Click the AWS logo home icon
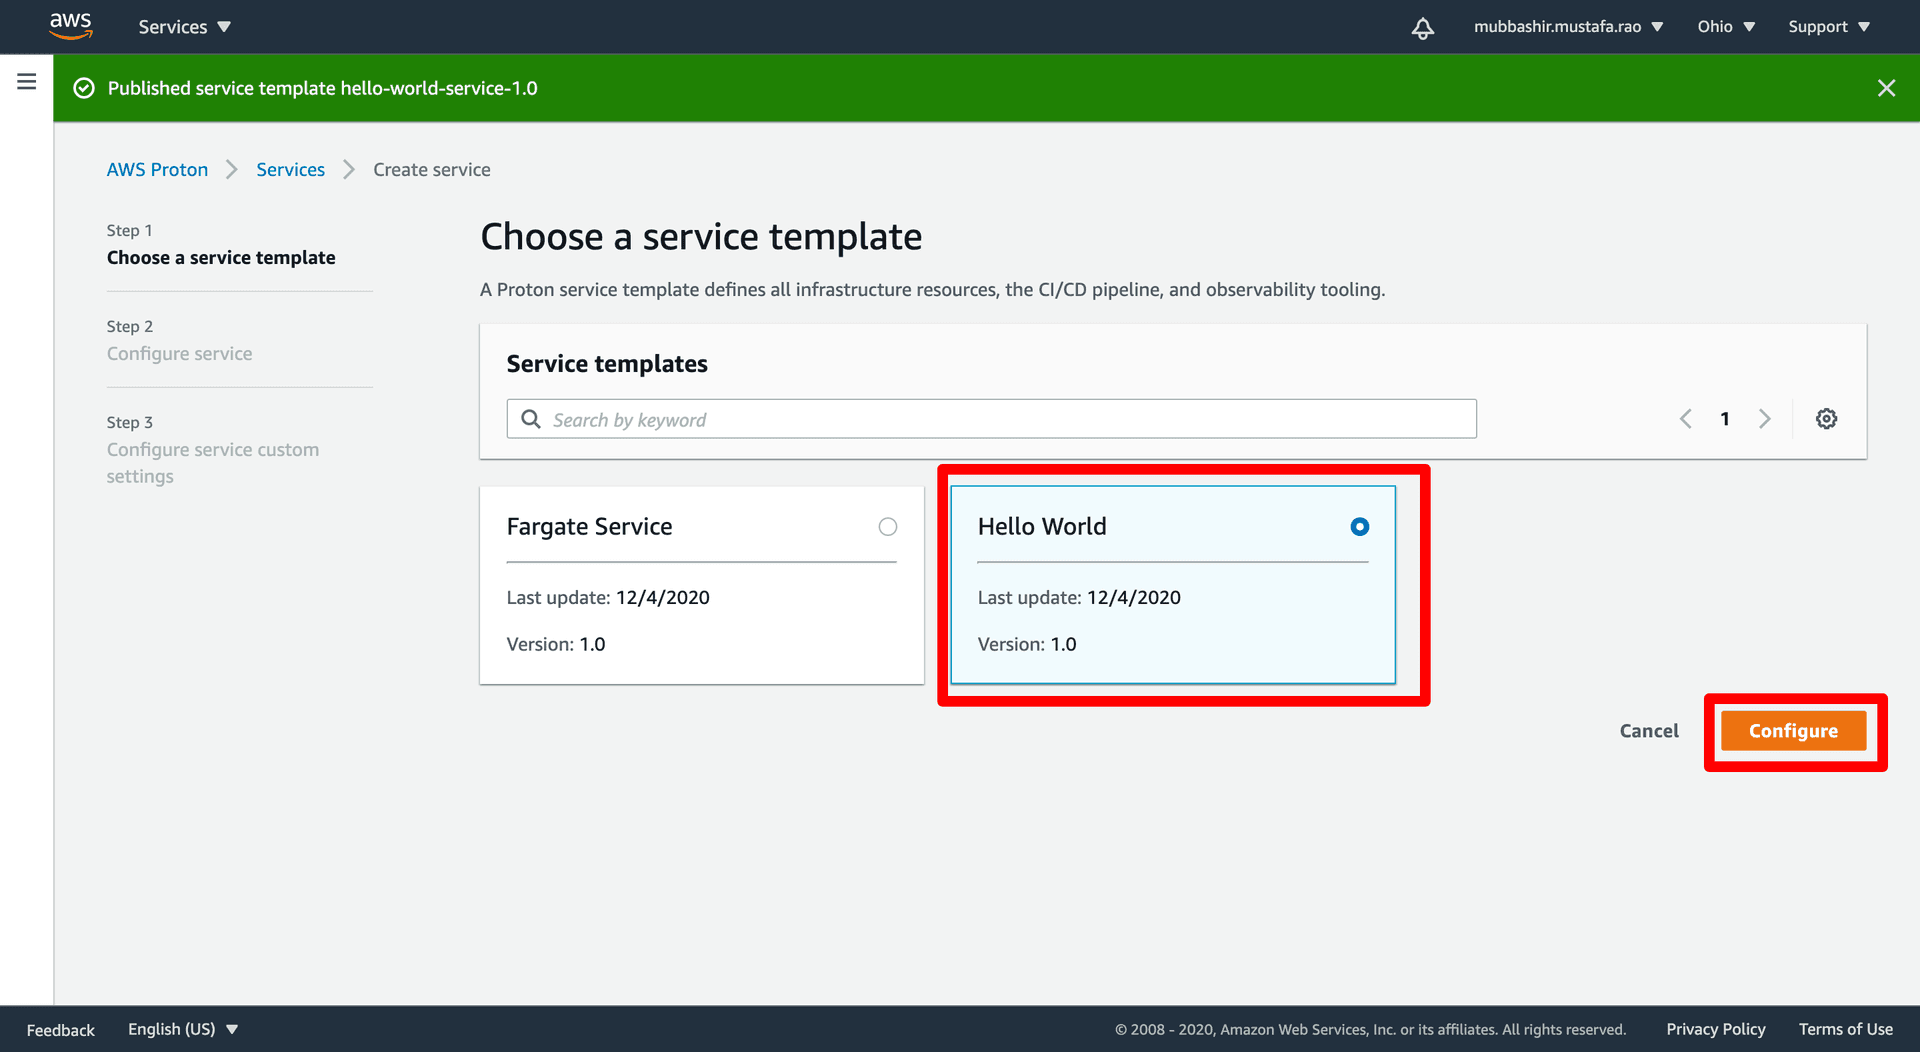Image resolution: width=1920 pixels, height=1052 pixels. coord(71,26)
